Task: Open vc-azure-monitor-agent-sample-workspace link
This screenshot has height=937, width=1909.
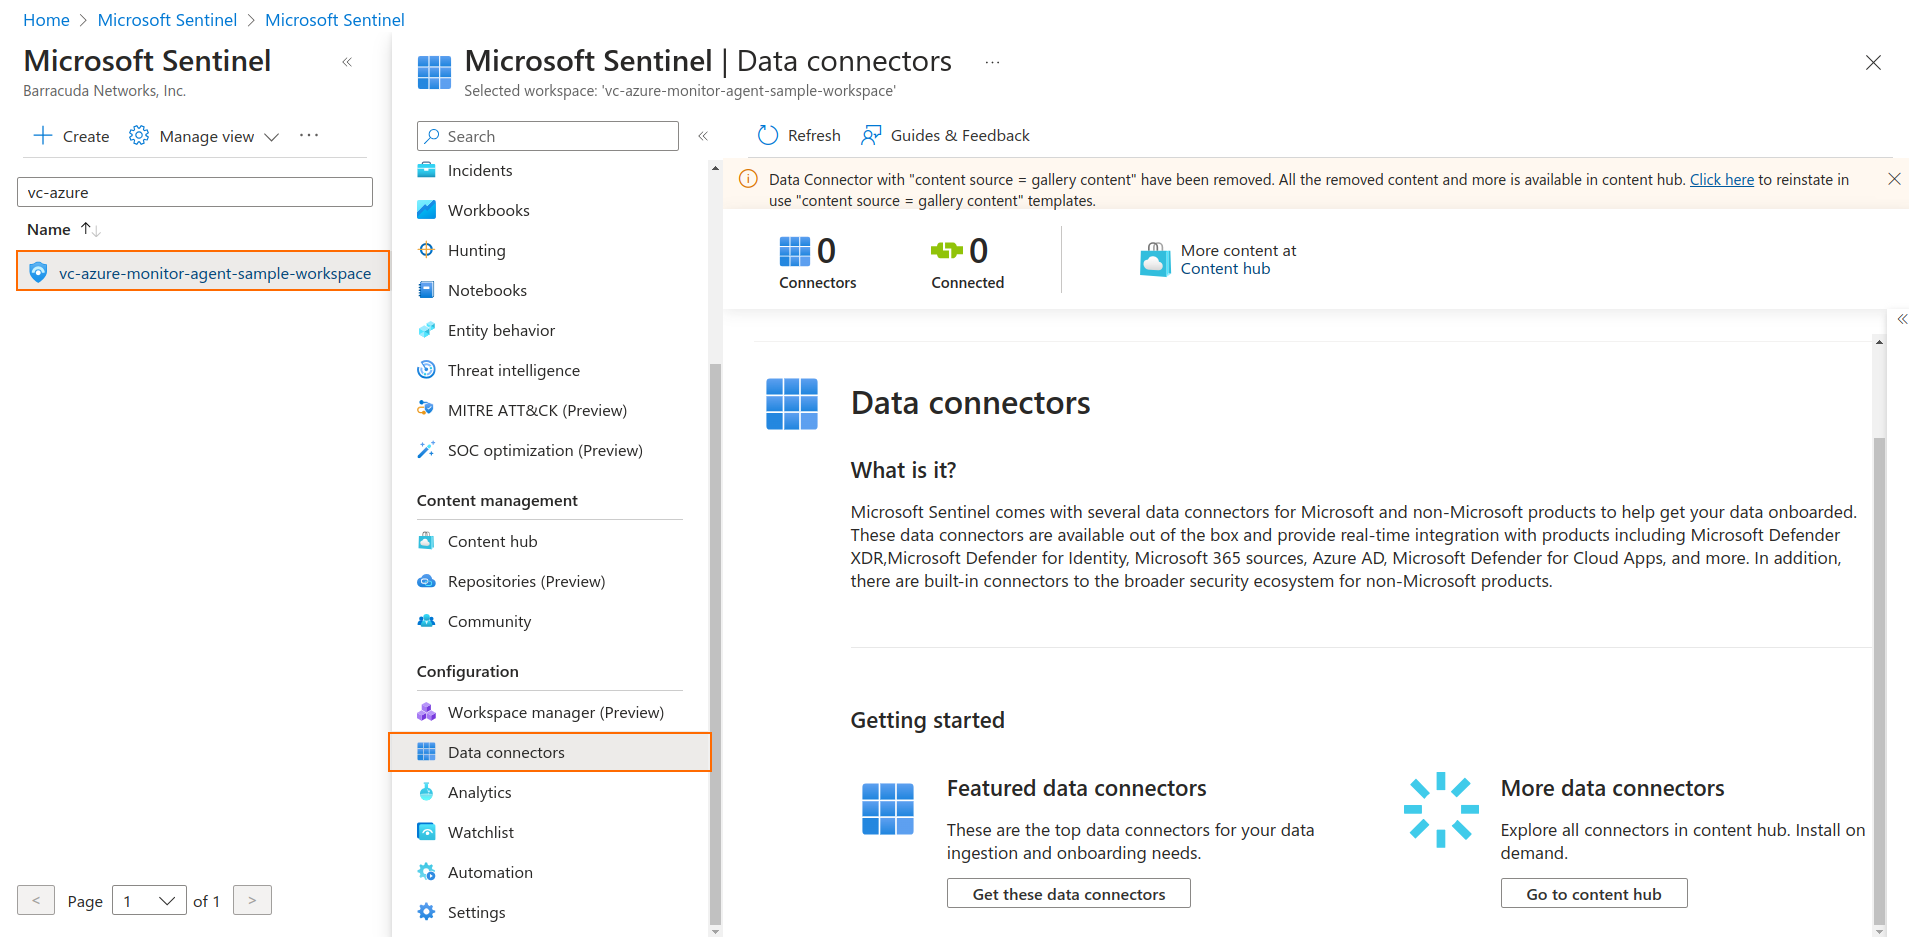Action: 215,273
